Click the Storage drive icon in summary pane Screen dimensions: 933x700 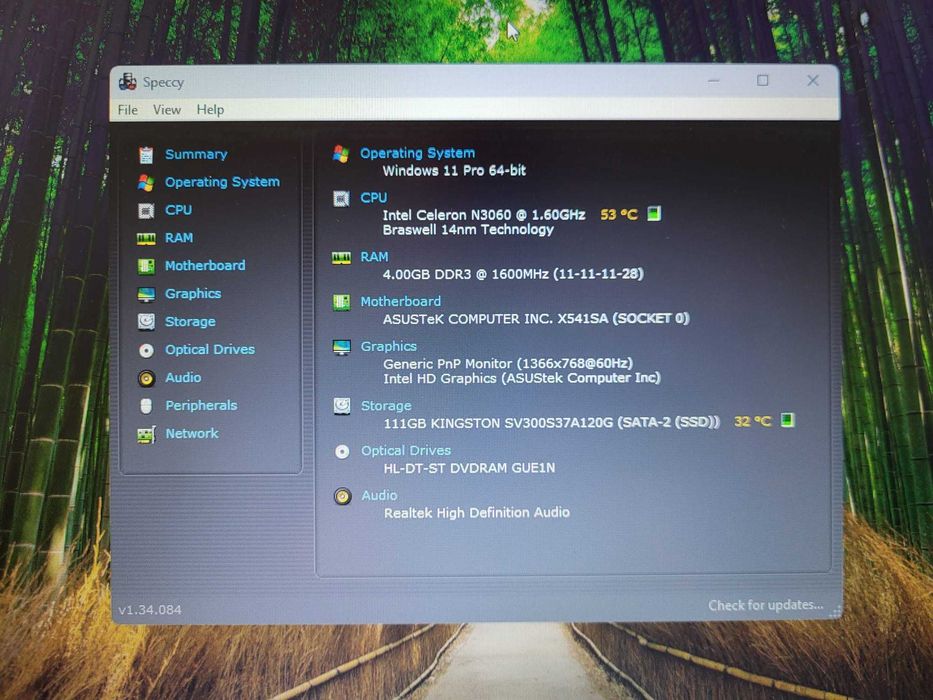(342, 406)
